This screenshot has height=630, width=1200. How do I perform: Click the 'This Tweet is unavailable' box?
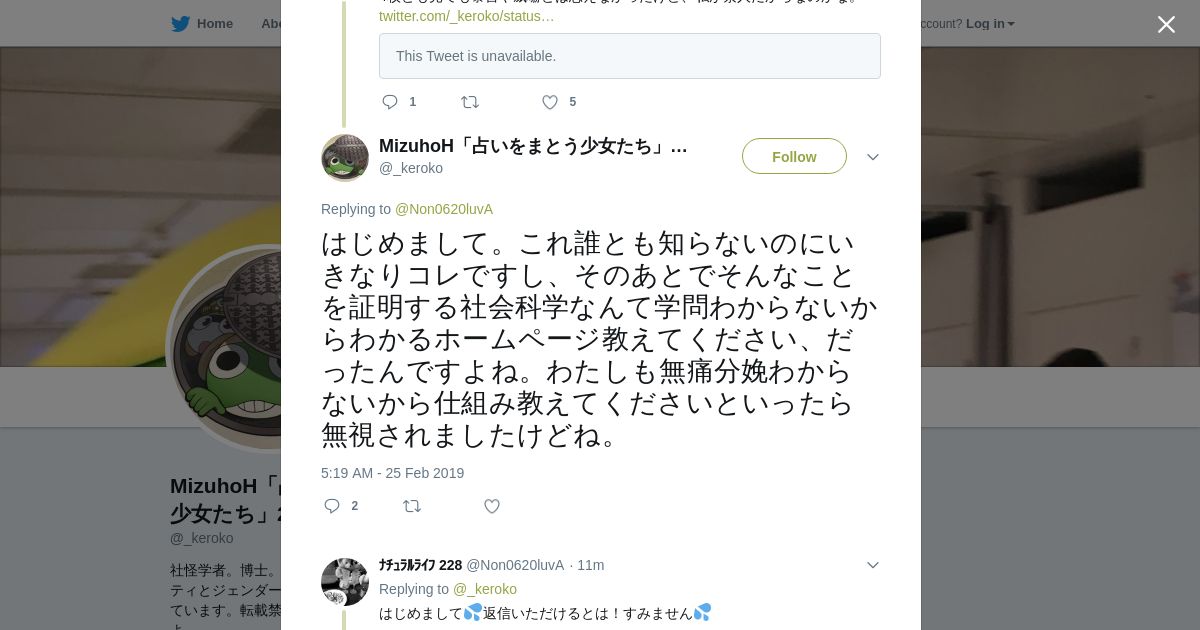pyautogui.click(x=629, y=56)
